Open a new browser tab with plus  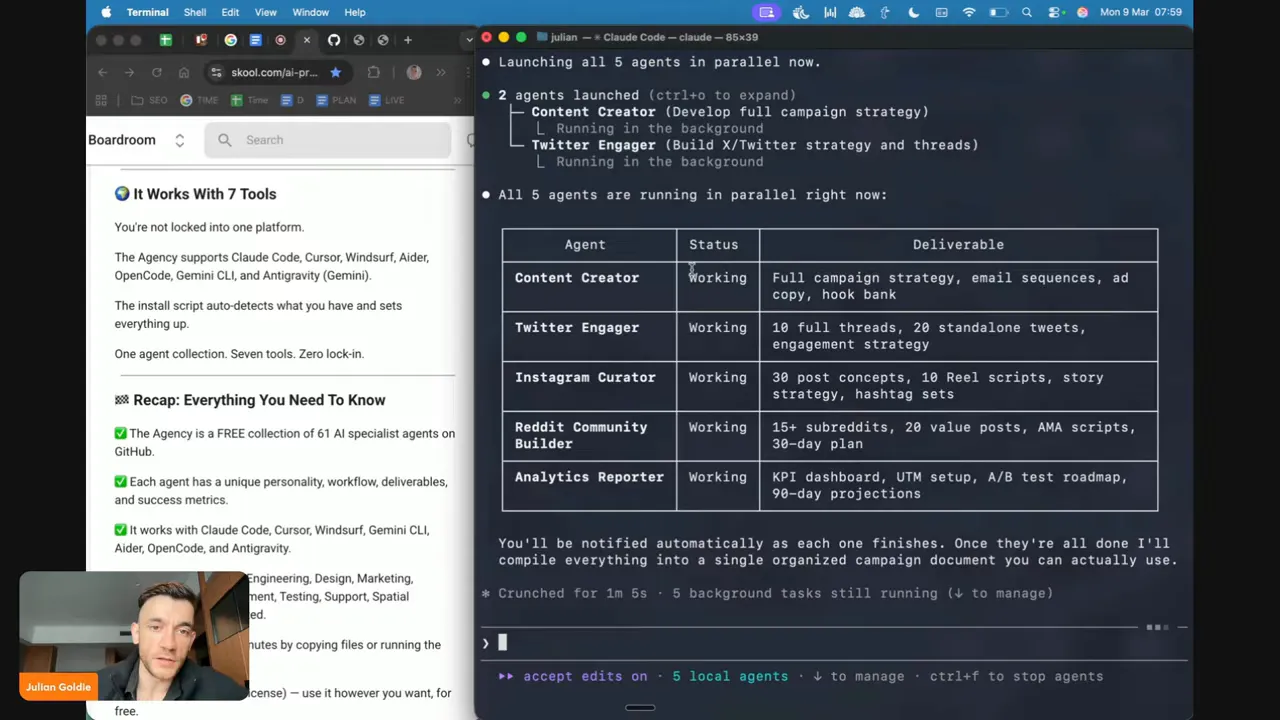click(408, 40)
